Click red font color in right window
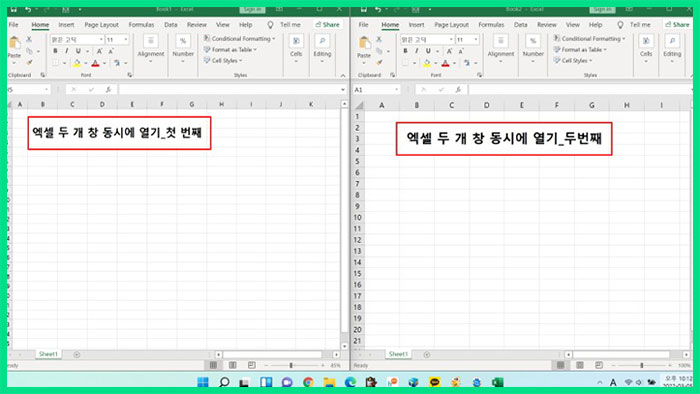The image size is (700, 394). coord(446,63)
